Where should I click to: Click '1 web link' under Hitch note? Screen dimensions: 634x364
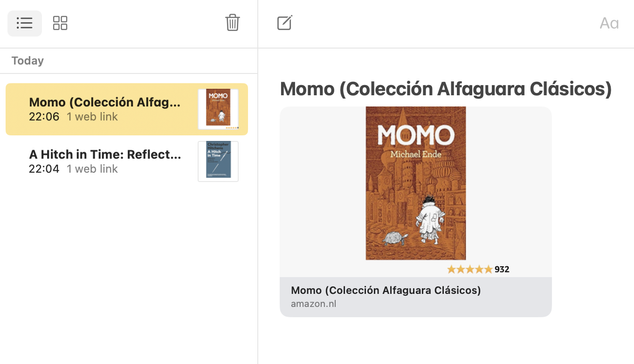(92, 169)
